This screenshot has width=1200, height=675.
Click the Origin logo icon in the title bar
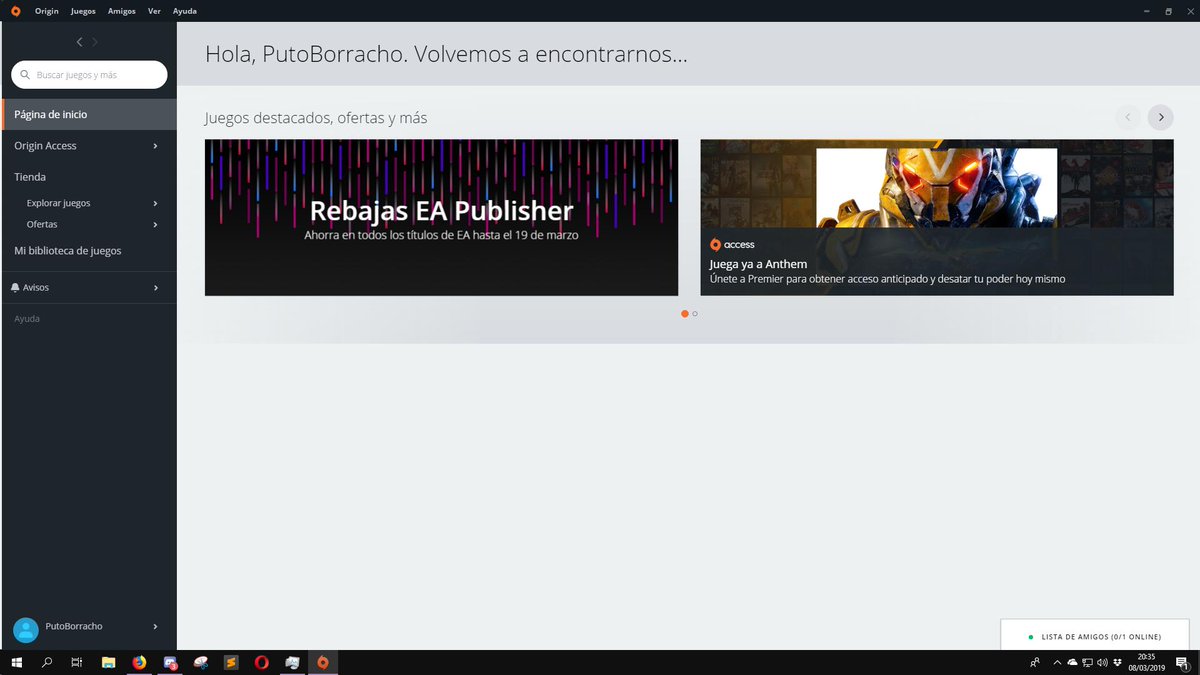pyautogui.click(x=15, y=11)
